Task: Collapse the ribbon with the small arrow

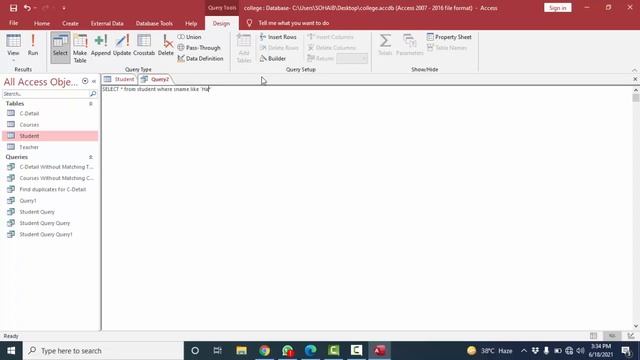Action: (634, 70)
